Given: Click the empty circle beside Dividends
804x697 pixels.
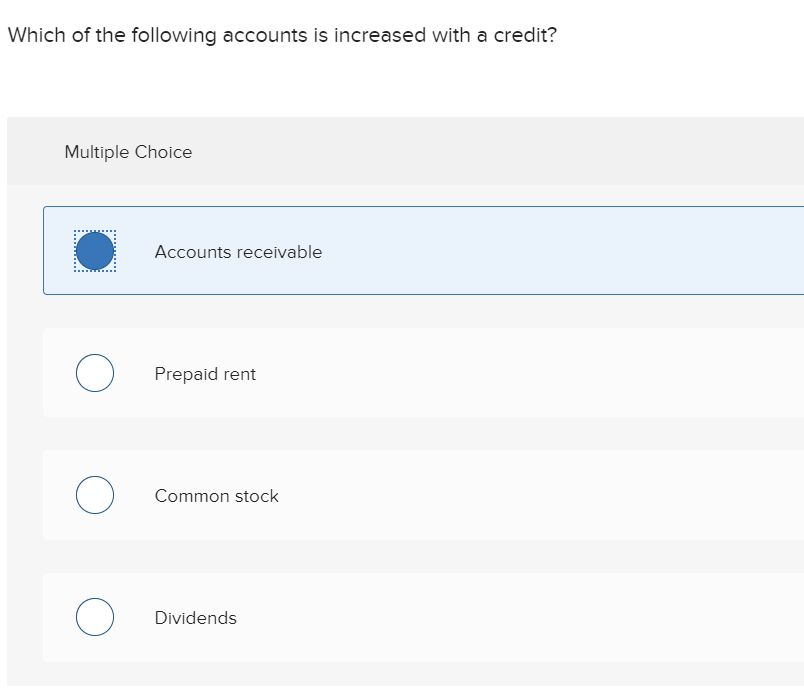Looking at the screenshot, I should (95, 617).
